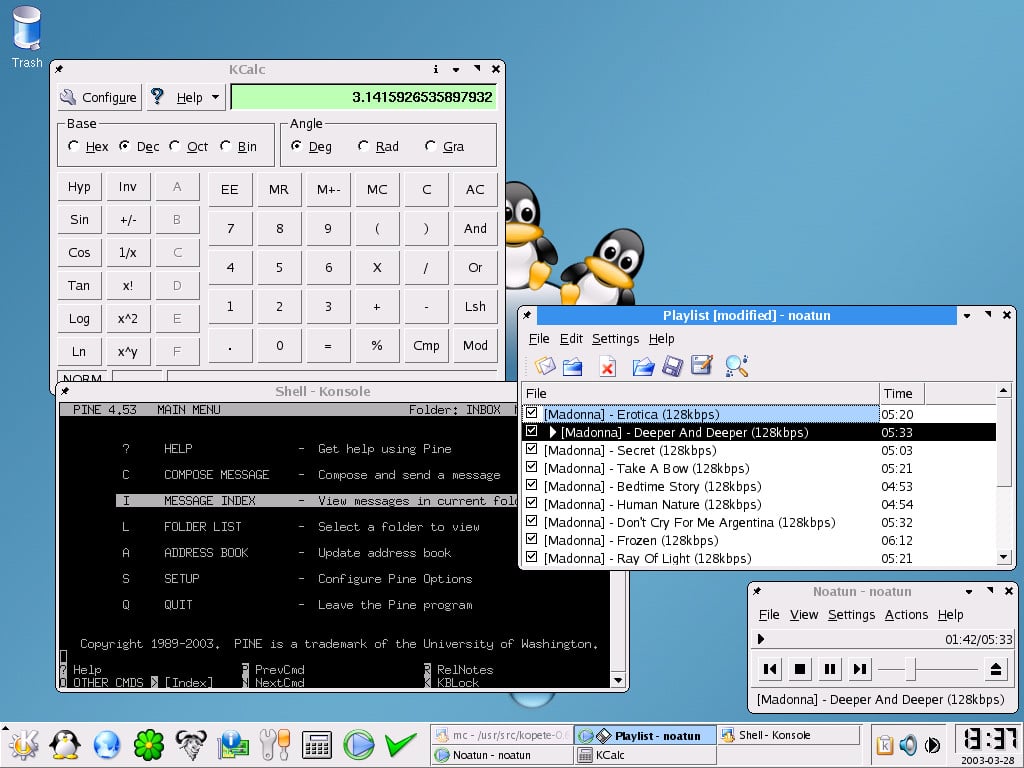
Task: Open the K application menu
Action: 23,745
